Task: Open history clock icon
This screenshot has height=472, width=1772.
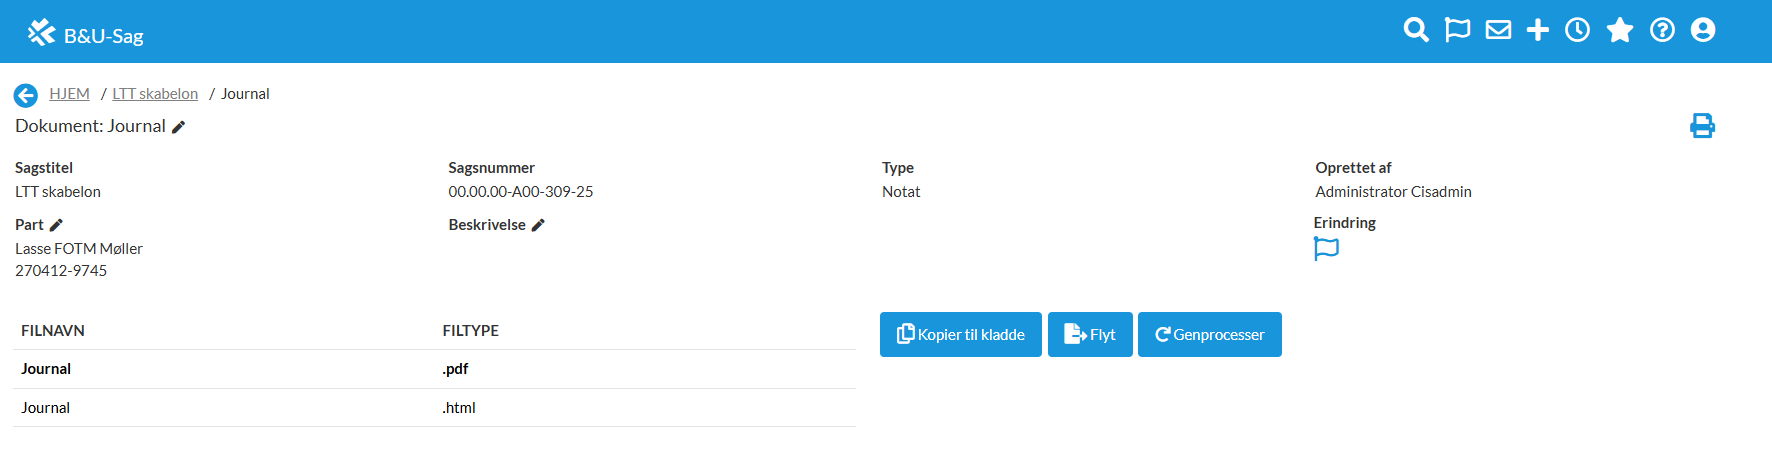Action: tap(1578, 30)
